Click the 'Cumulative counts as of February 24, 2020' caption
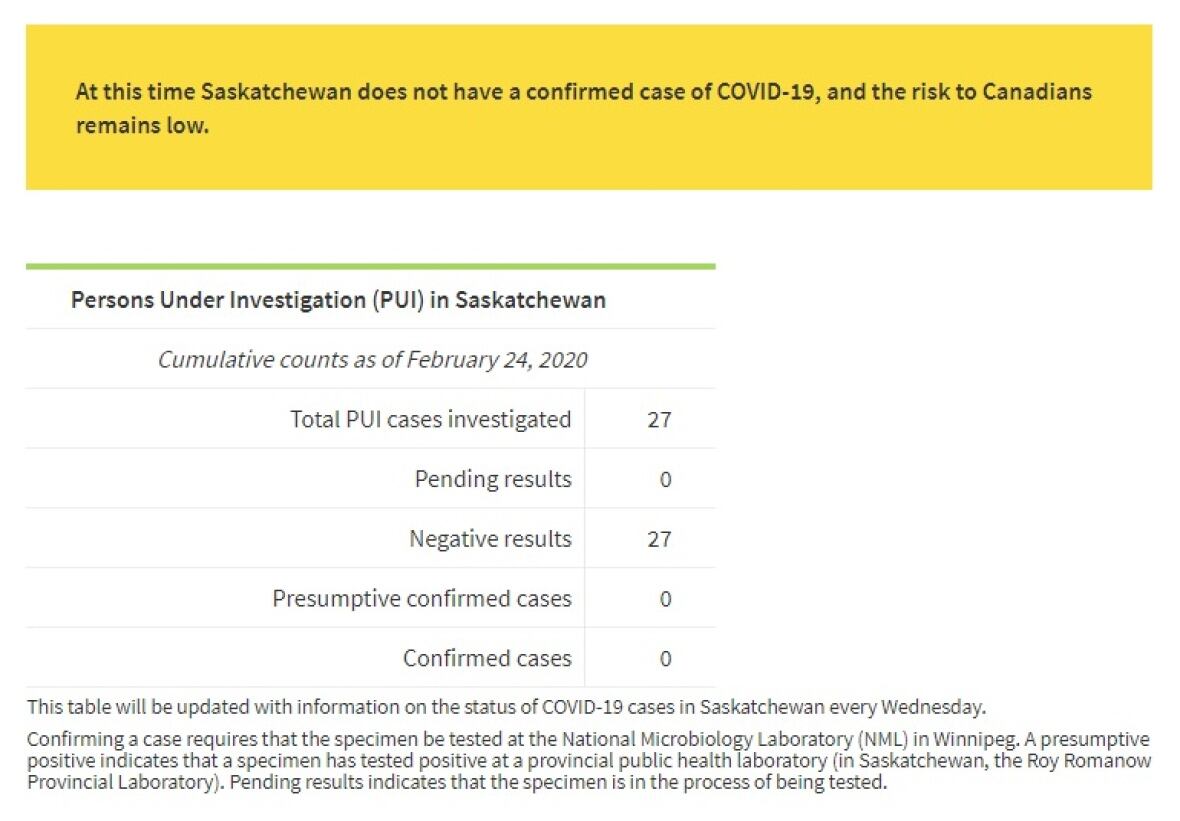Viewport: 1180px width, 821px height. (372, 360)
